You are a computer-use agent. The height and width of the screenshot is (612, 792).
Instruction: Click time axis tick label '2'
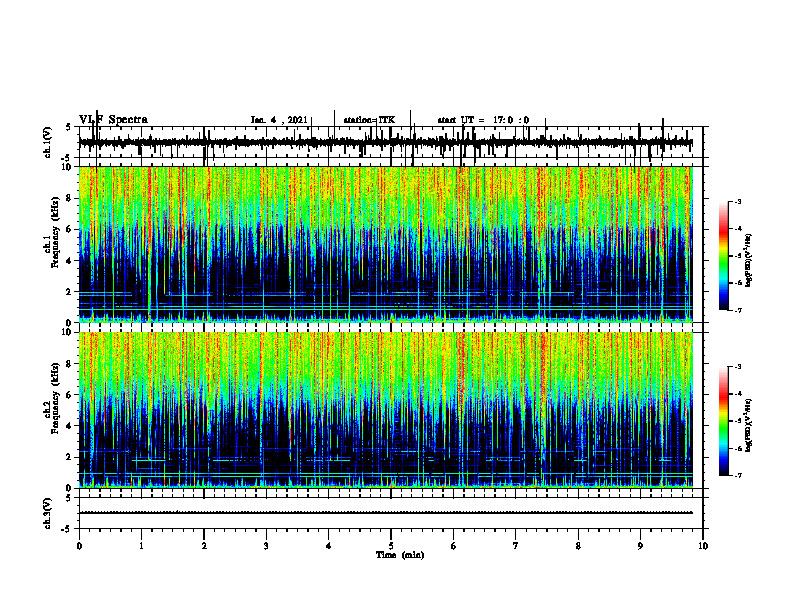tap(204, 546)
